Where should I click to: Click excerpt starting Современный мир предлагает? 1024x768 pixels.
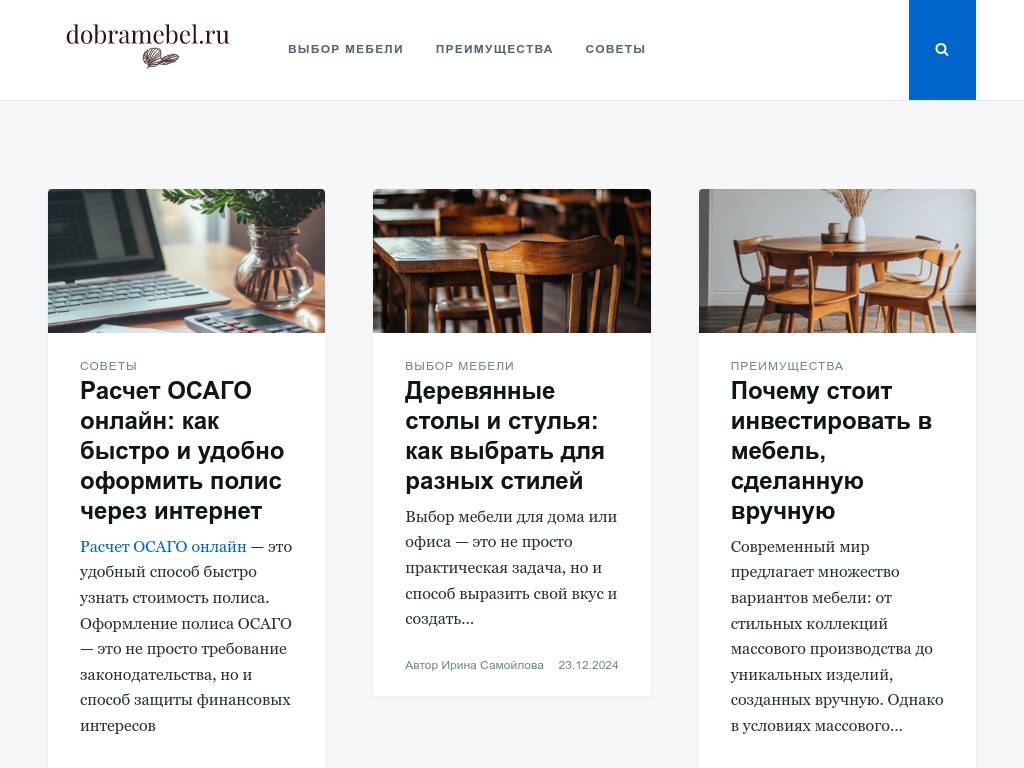837,635
